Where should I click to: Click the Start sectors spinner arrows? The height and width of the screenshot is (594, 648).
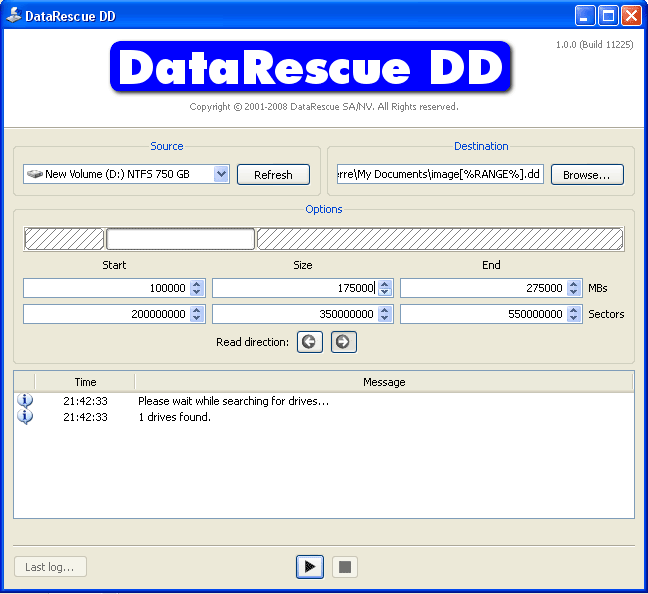pos(197,314)
